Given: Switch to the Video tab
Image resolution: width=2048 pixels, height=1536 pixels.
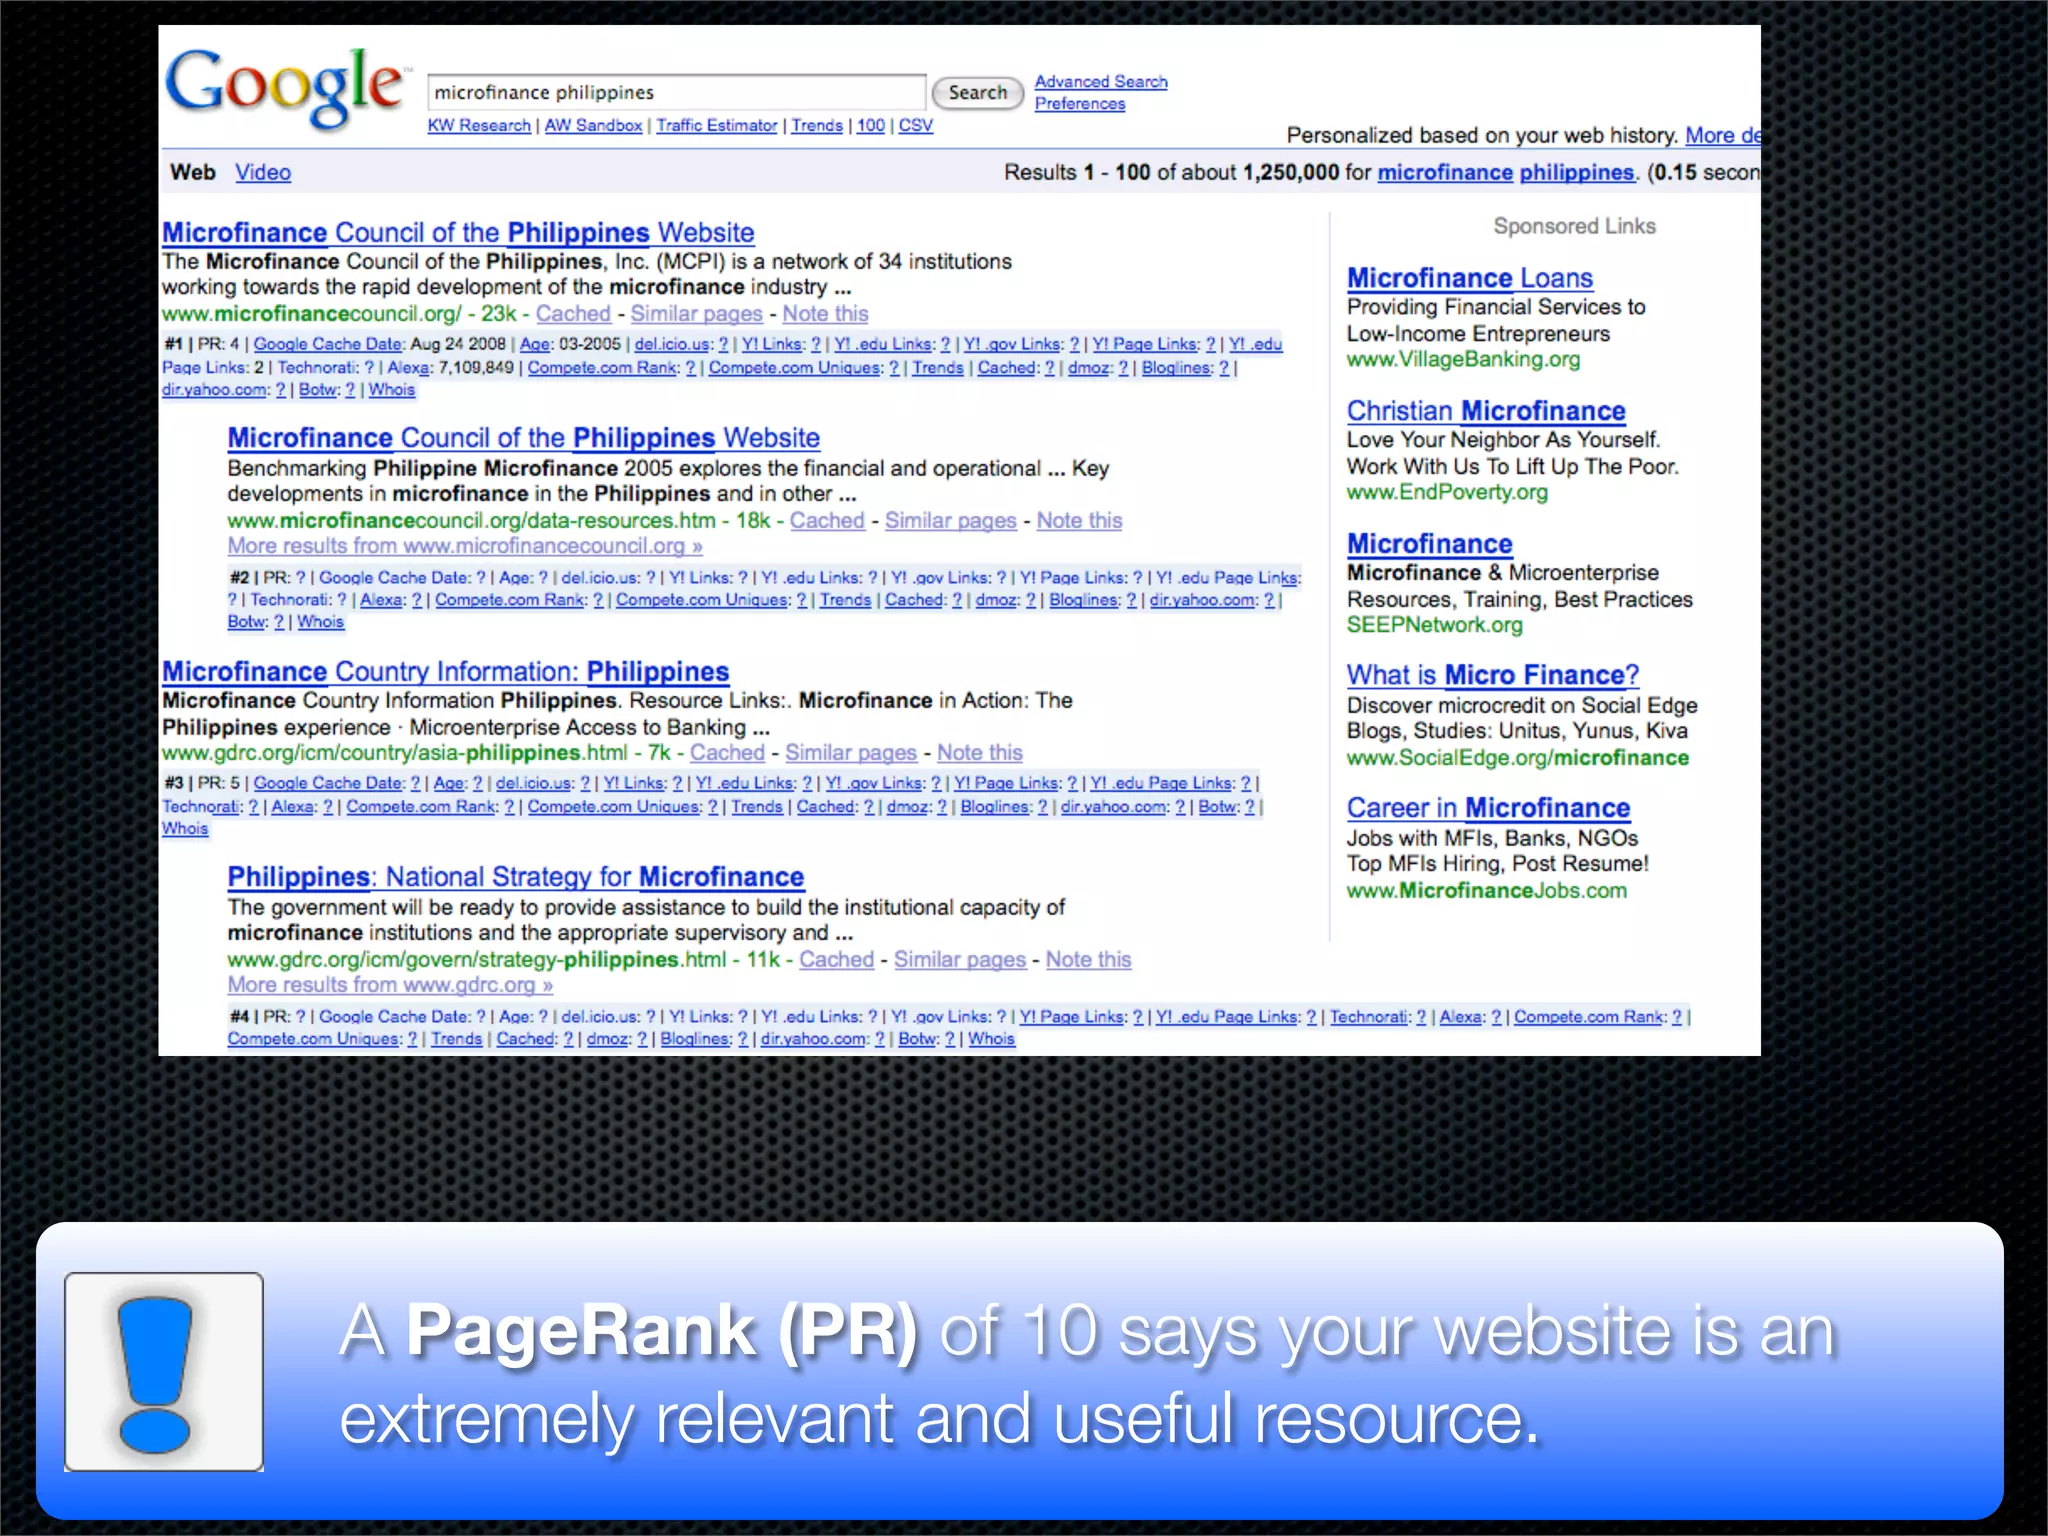Looking at the screenshot, I should [x=263, y=172].
